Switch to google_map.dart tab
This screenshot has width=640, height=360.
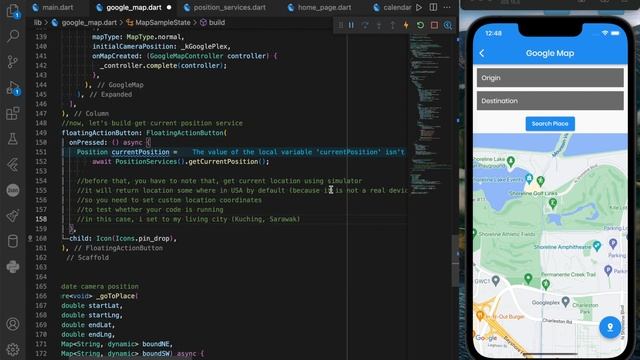pos(133,7)
